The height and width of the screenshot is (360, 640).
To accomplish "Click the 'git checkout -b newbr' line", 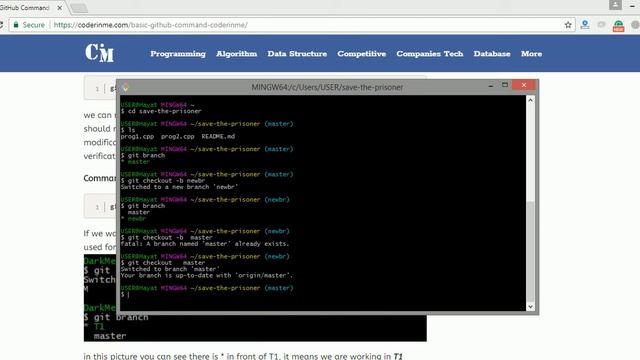I will (x=163, y=180).
